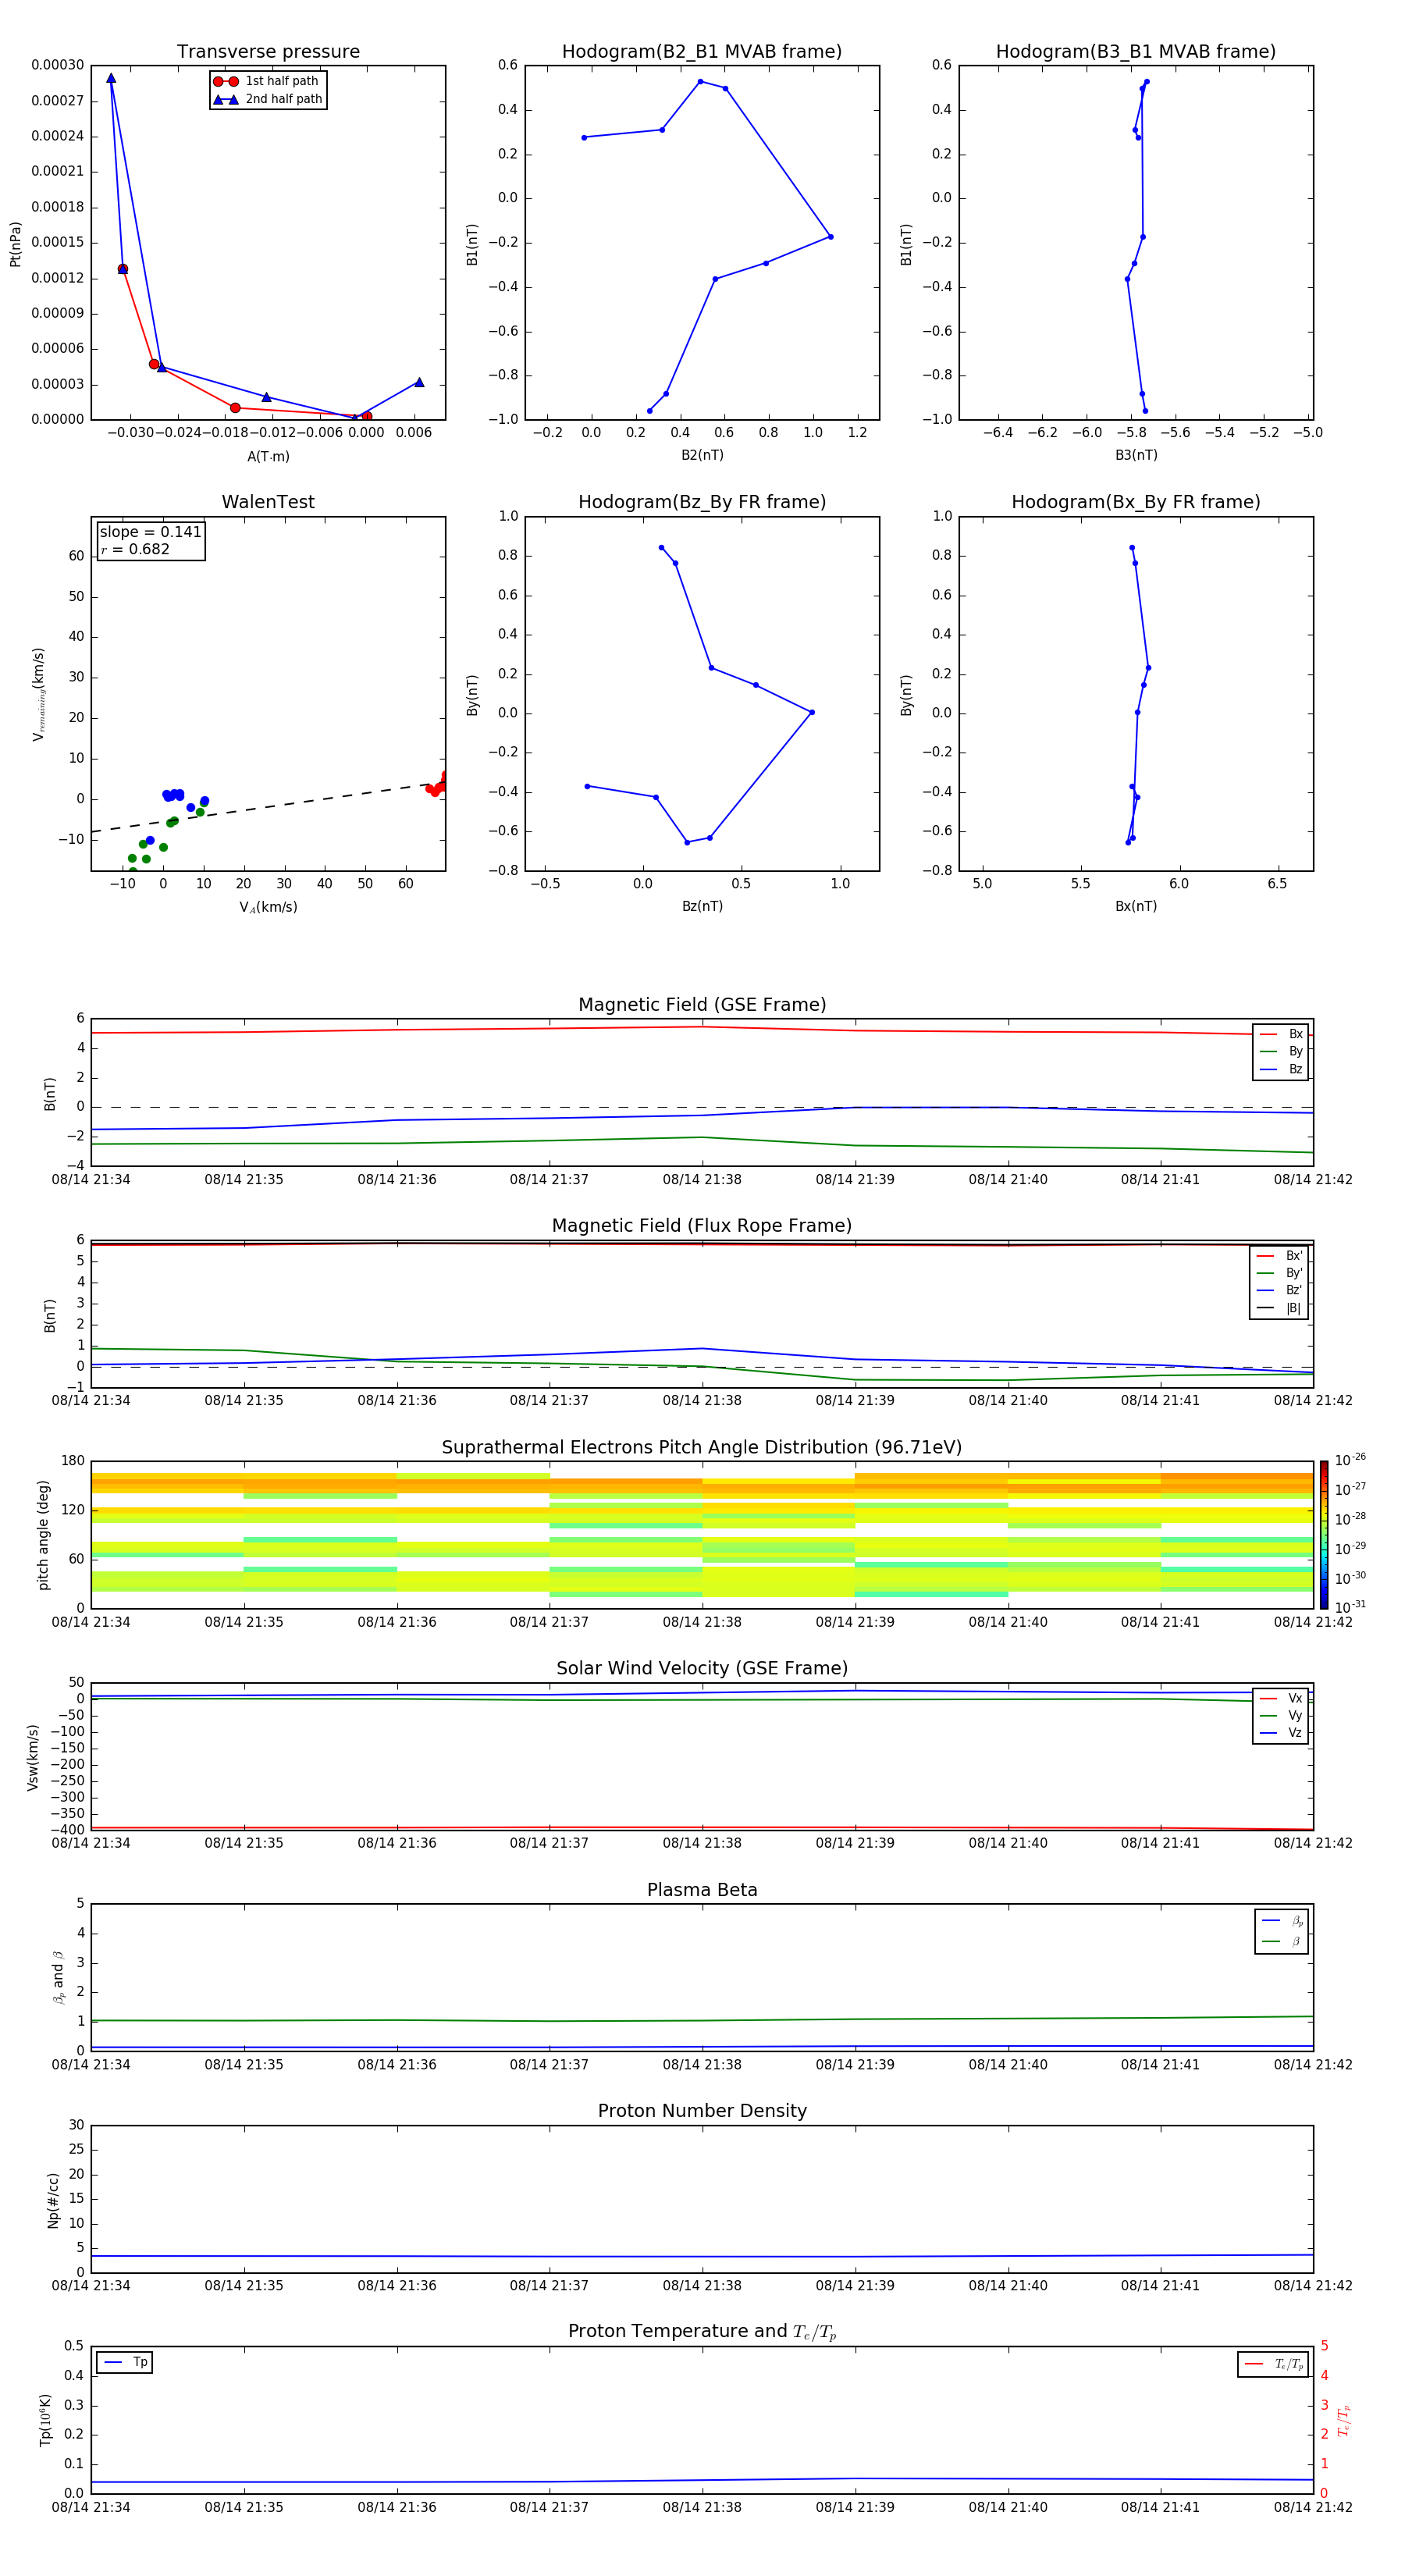The image size is (1405, 2576).
Task: Click the 'Tp' legend entry in temperature plot
Action: (x=125, y=2362)
